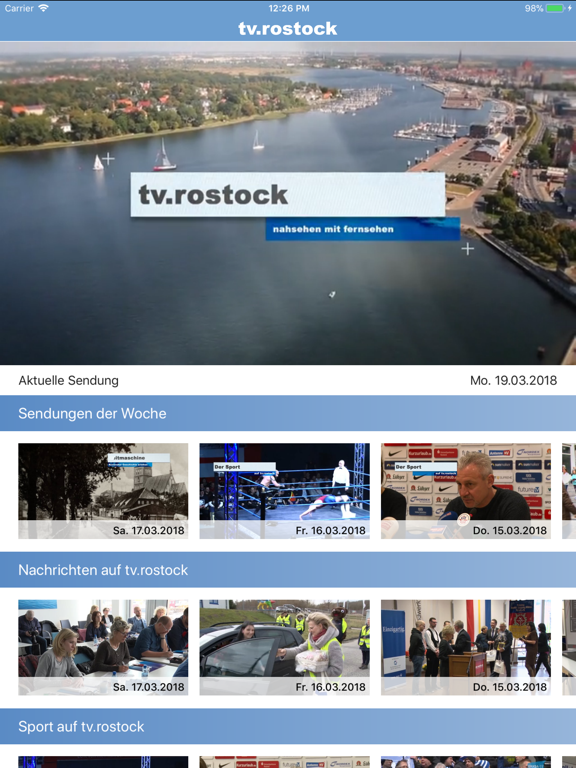Screen dimensions: 576x768
Task: Tap the Carrier label in the status bar
Action: point(19,8)
